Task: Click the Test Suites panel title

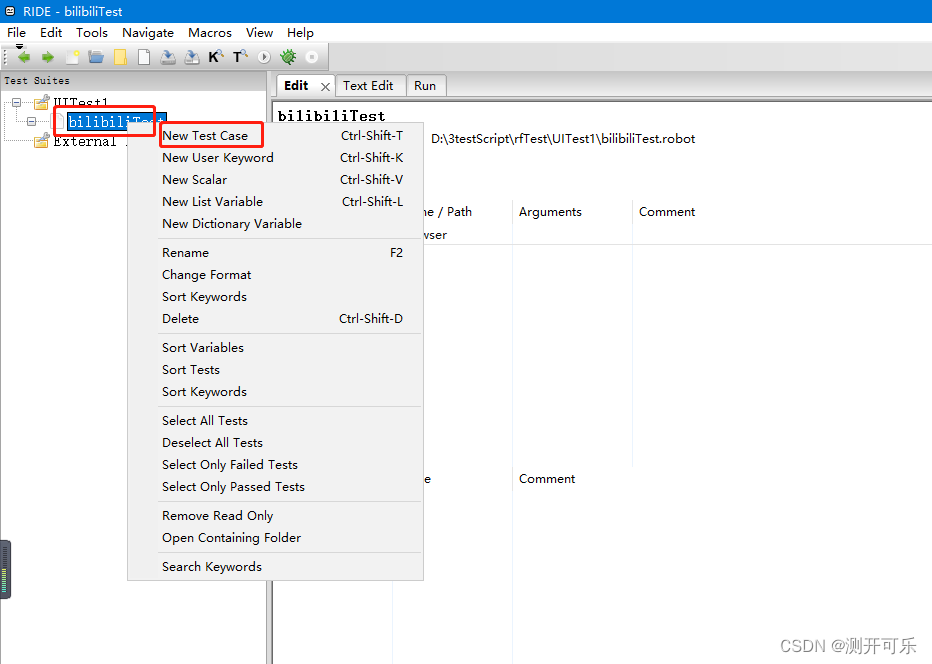Action: click(37, 81)
